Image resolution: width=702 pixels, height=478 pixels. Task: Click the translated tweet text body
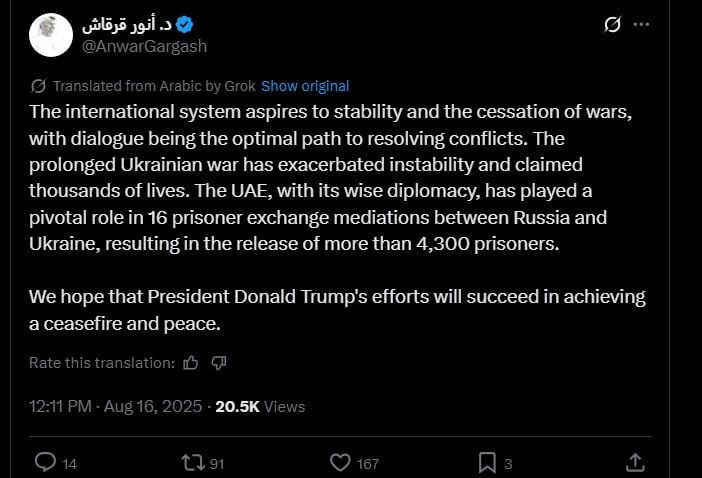click(x=338, y=218)
